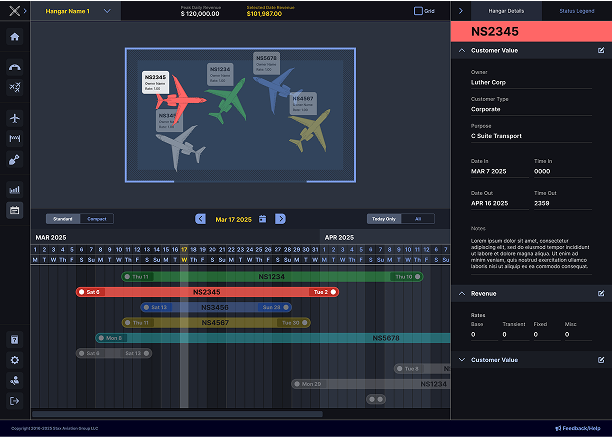Click the horizontal timeline scrollbar
Viewport: 612px width, 437px height.
(x=177, y=413)
